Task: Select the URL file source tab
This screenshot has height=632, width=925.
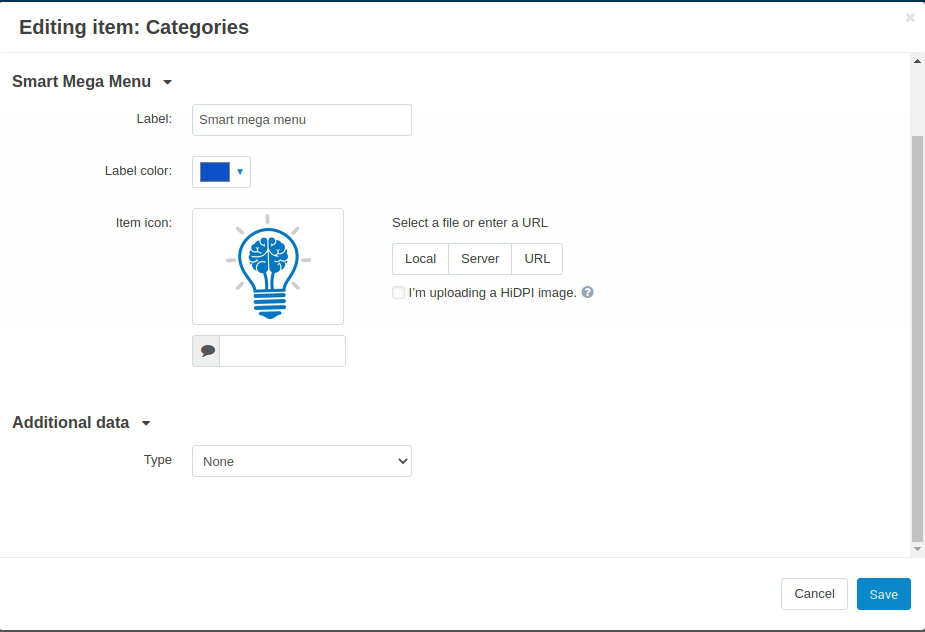Action: pyautogui.click(x=537, y=259)
